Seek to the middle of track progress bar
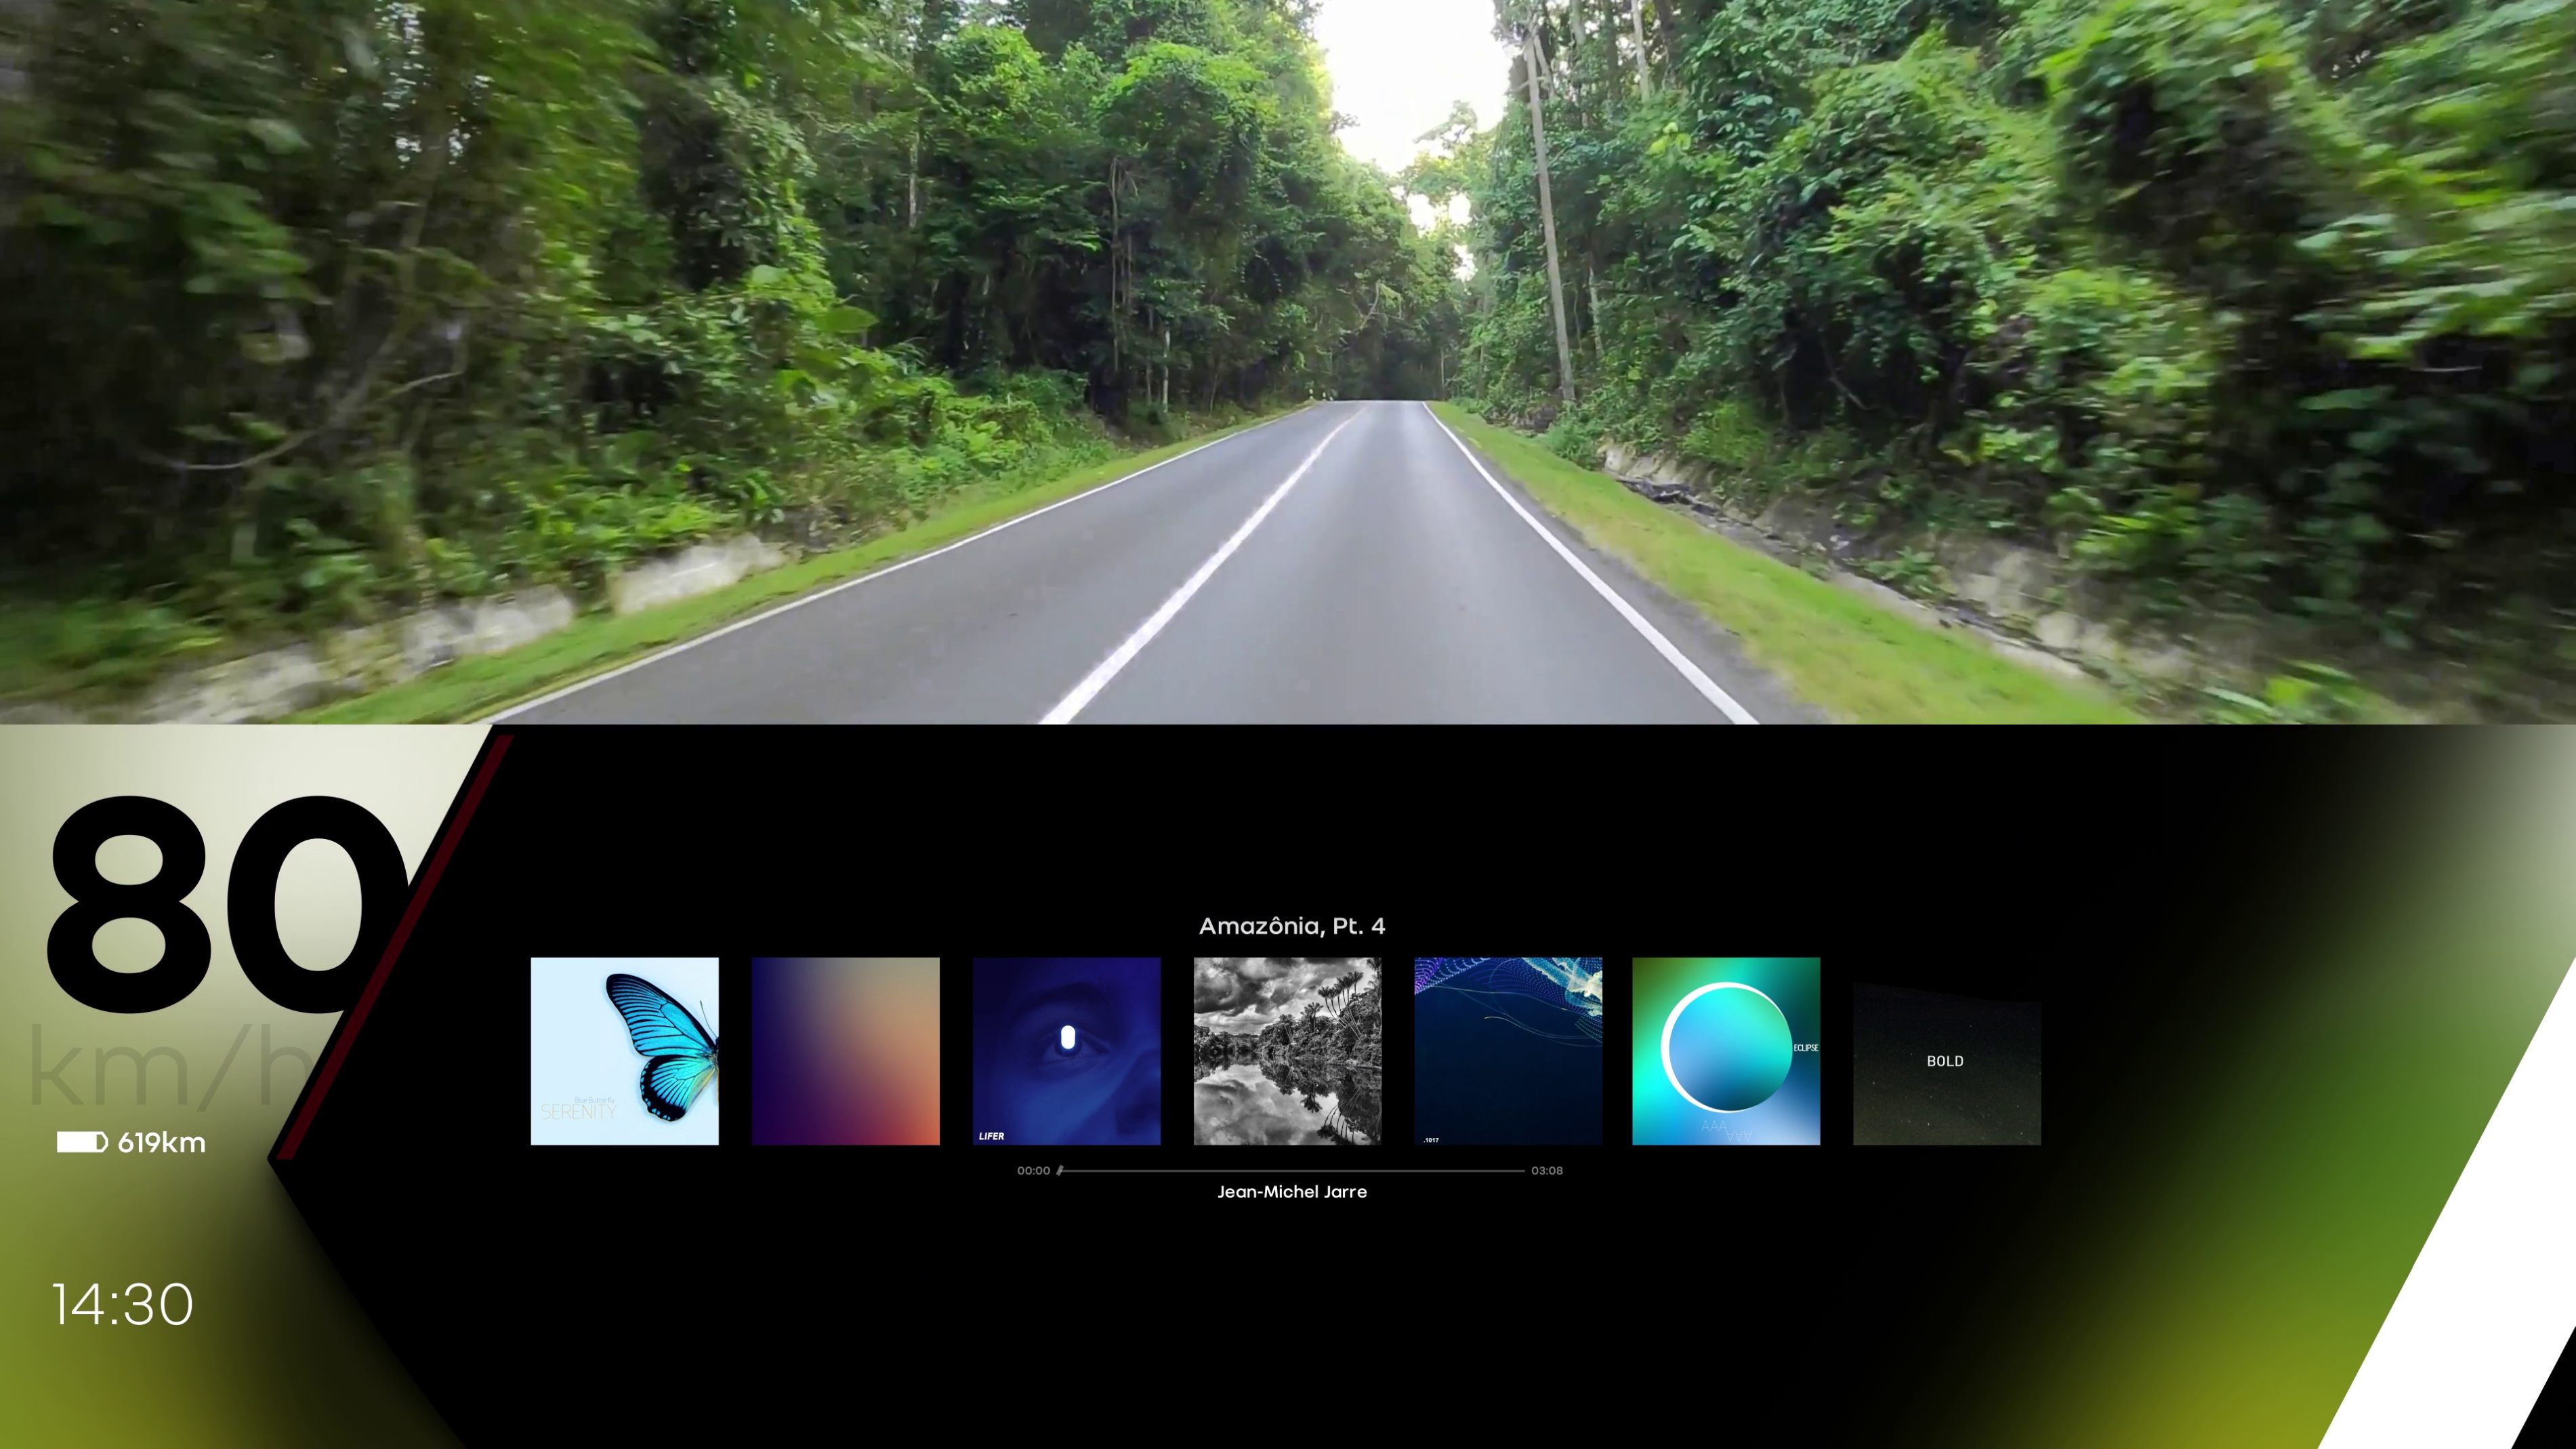 [x=1292, y=1170]
